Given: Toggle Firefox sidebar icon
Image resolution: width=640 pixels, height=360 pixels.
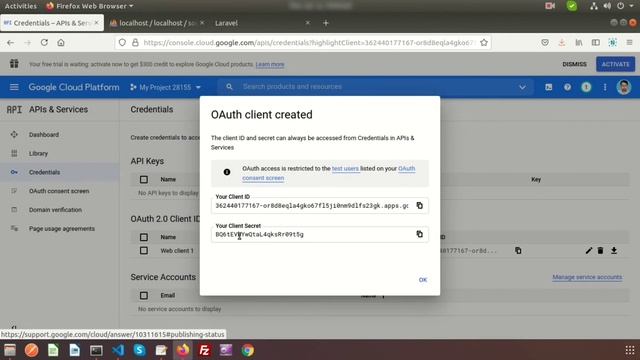Looking at the screenshot, I should [596, 42].
